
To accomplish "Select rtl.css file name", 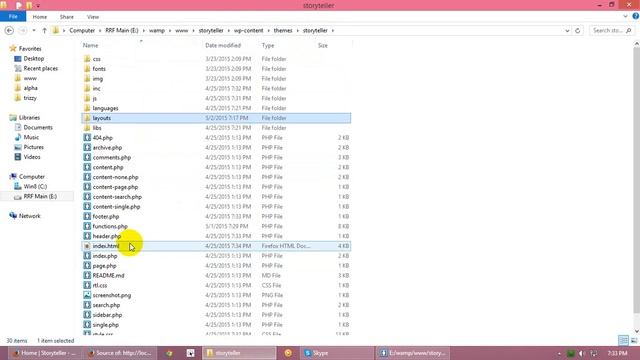I will tap(100, 285).
